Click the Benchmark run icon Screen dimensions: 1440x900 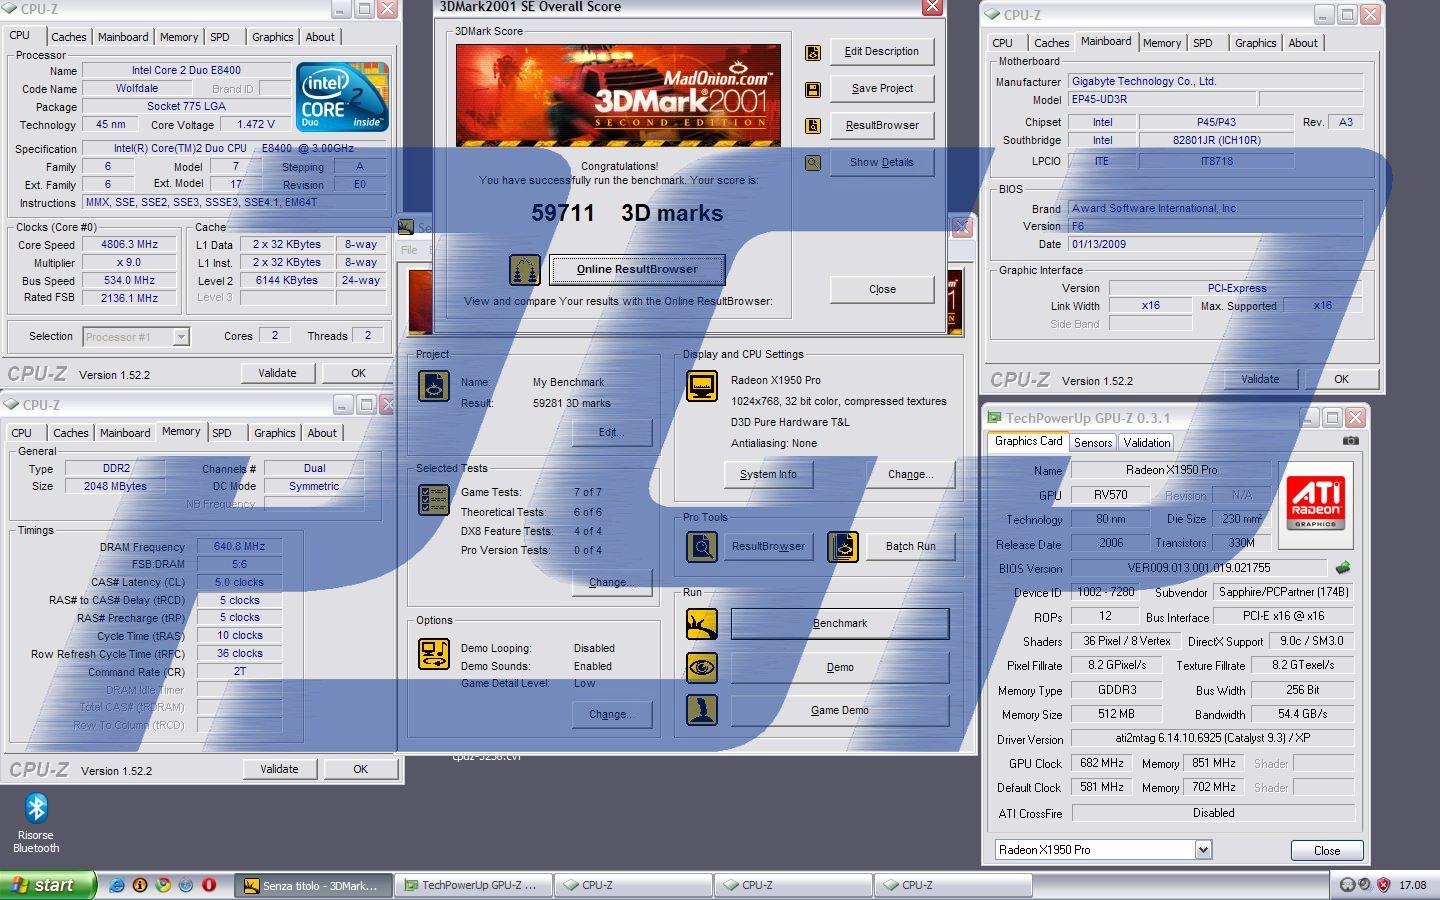click(x=702, y=624)
